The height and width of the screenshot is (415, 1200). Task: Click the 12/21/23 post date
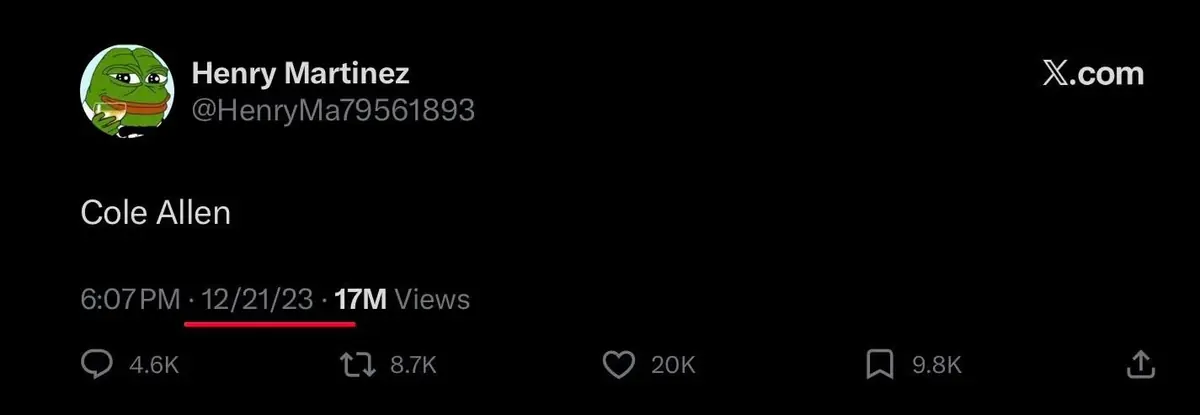click(x=257, y=298)
